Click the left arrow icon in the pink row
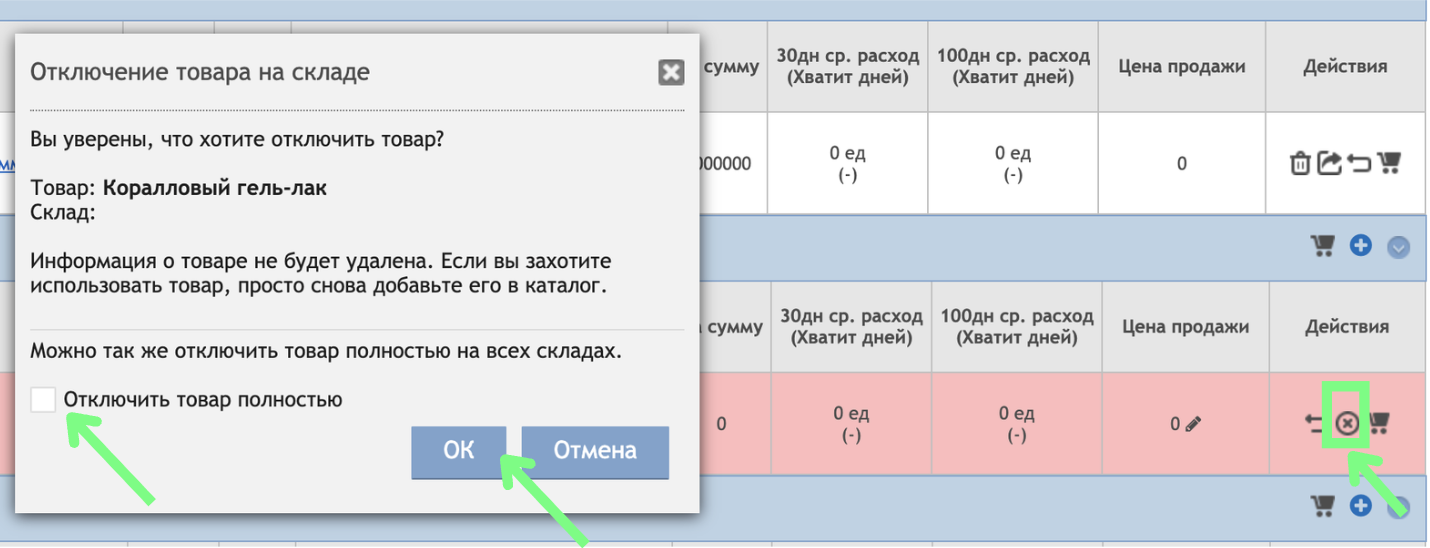The height and width of the screenshot is (548, 1430). pyautogui.click(x=1315, y=424)
